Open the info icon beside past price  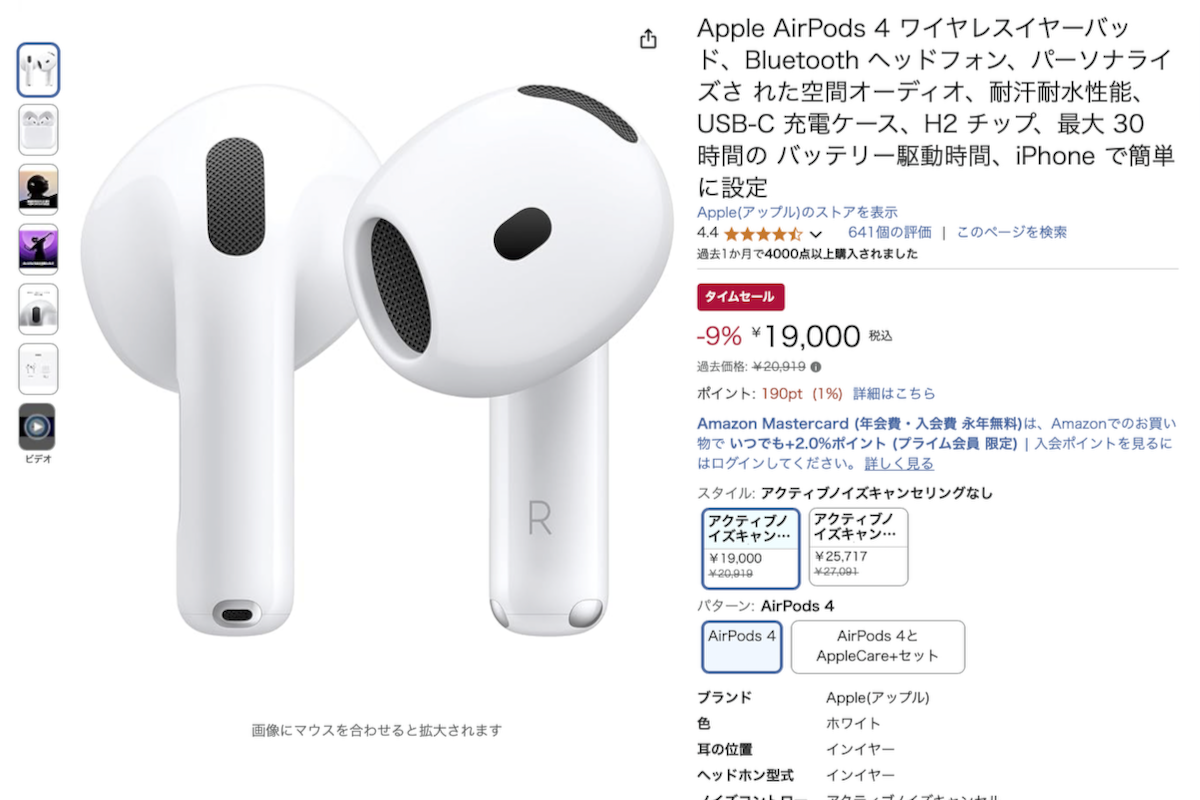pyautogui.click(x=815, y=366)
